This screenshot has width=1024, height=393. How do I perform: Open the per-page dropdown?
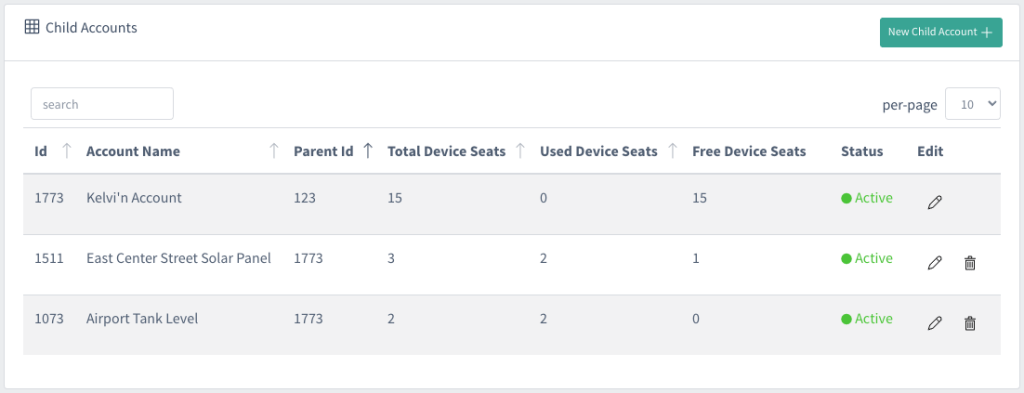pos(972,104)
